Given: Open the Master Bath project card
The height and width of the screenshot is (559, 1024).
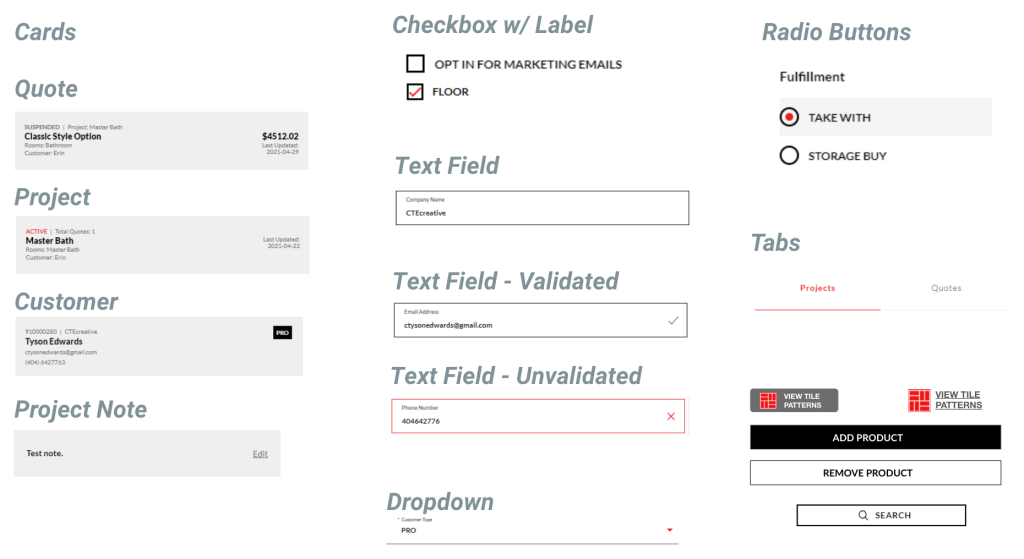Looking at the screenshot, I should [x=160, y=244].
